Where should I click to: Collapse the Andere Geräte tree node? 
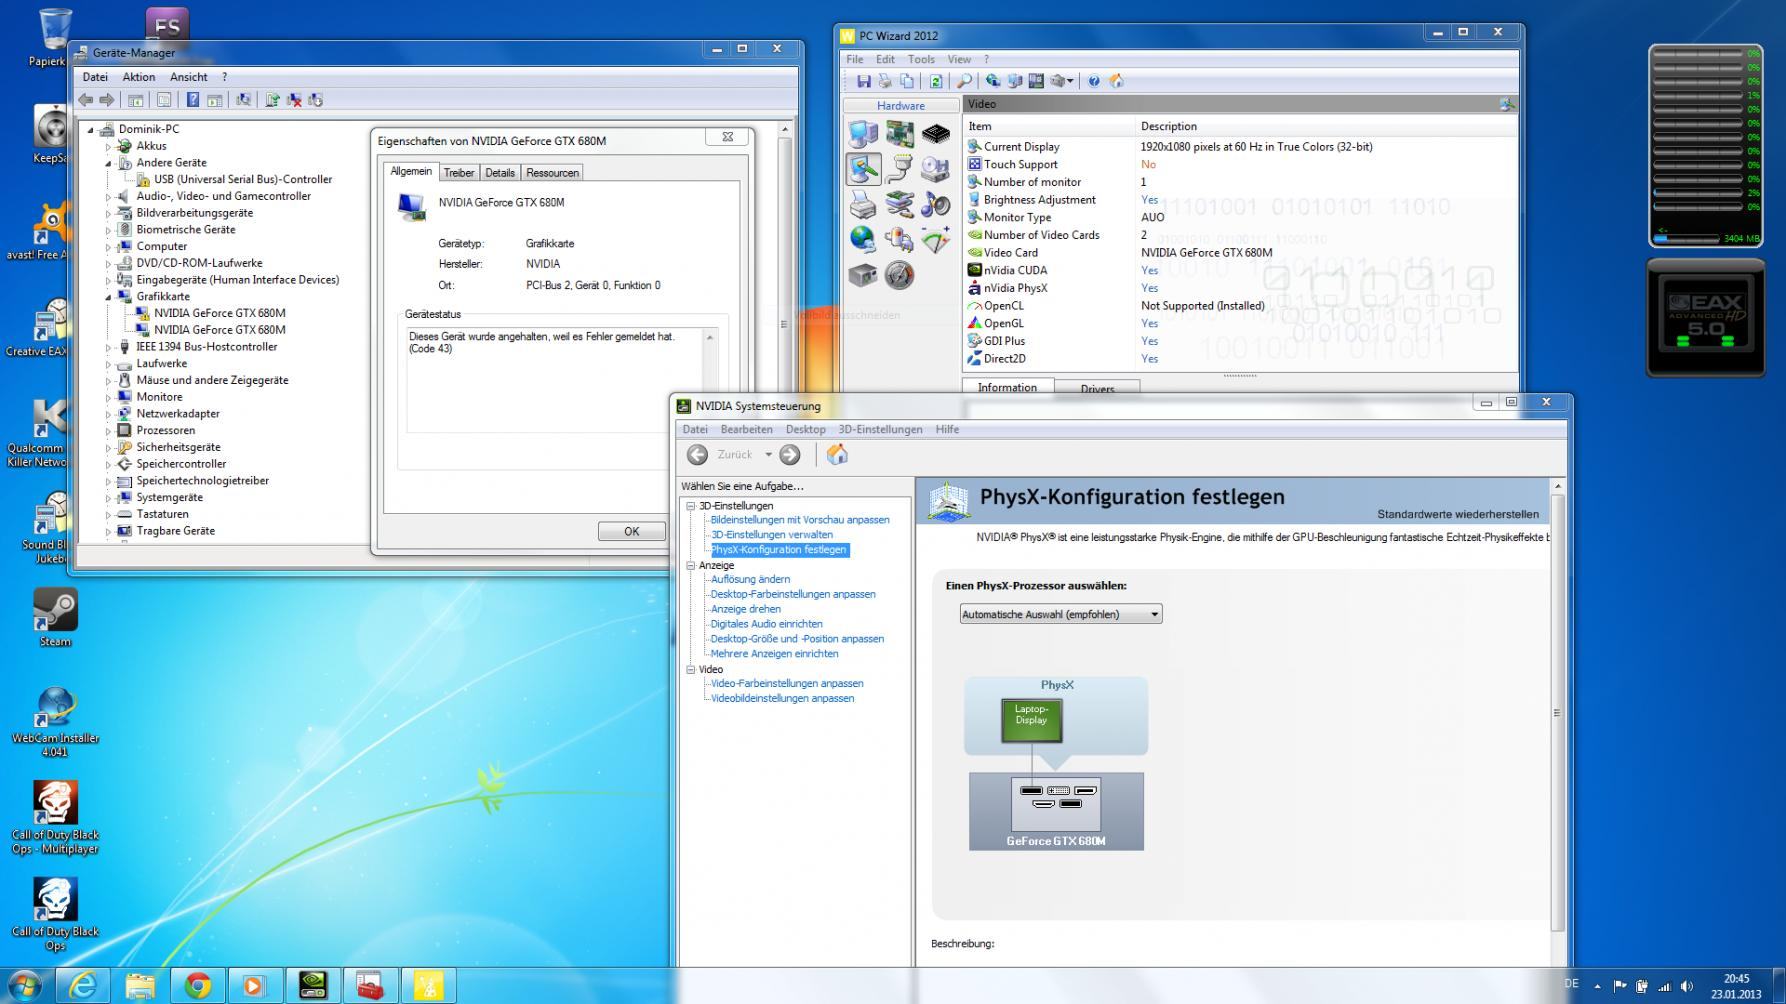tap(109, 163)
